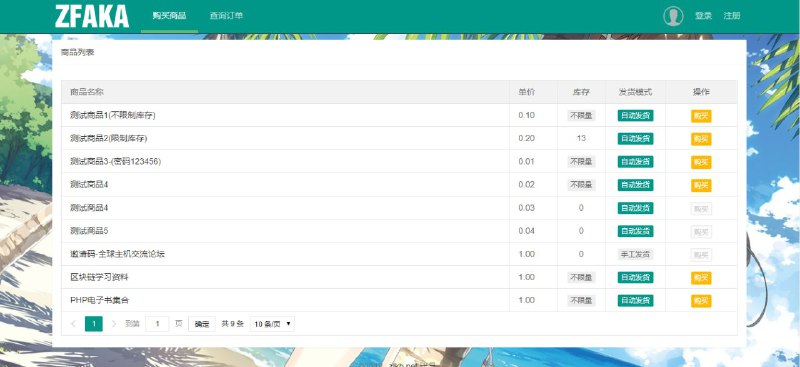Click greyed 购买 for 邀请码-全球主机交流论坛
800x367 pixels.
tap(701, 255)
